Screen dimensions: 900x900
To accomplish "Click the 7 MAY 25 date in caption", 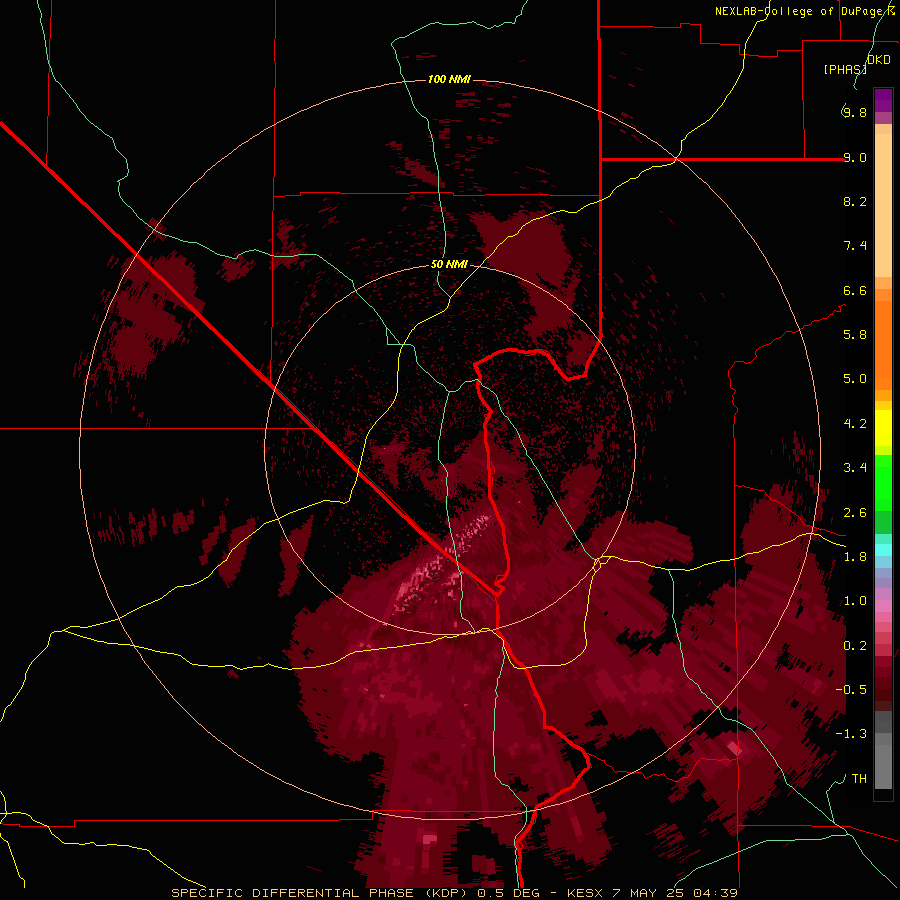I will pyautogui.click(x=649, y=893).
